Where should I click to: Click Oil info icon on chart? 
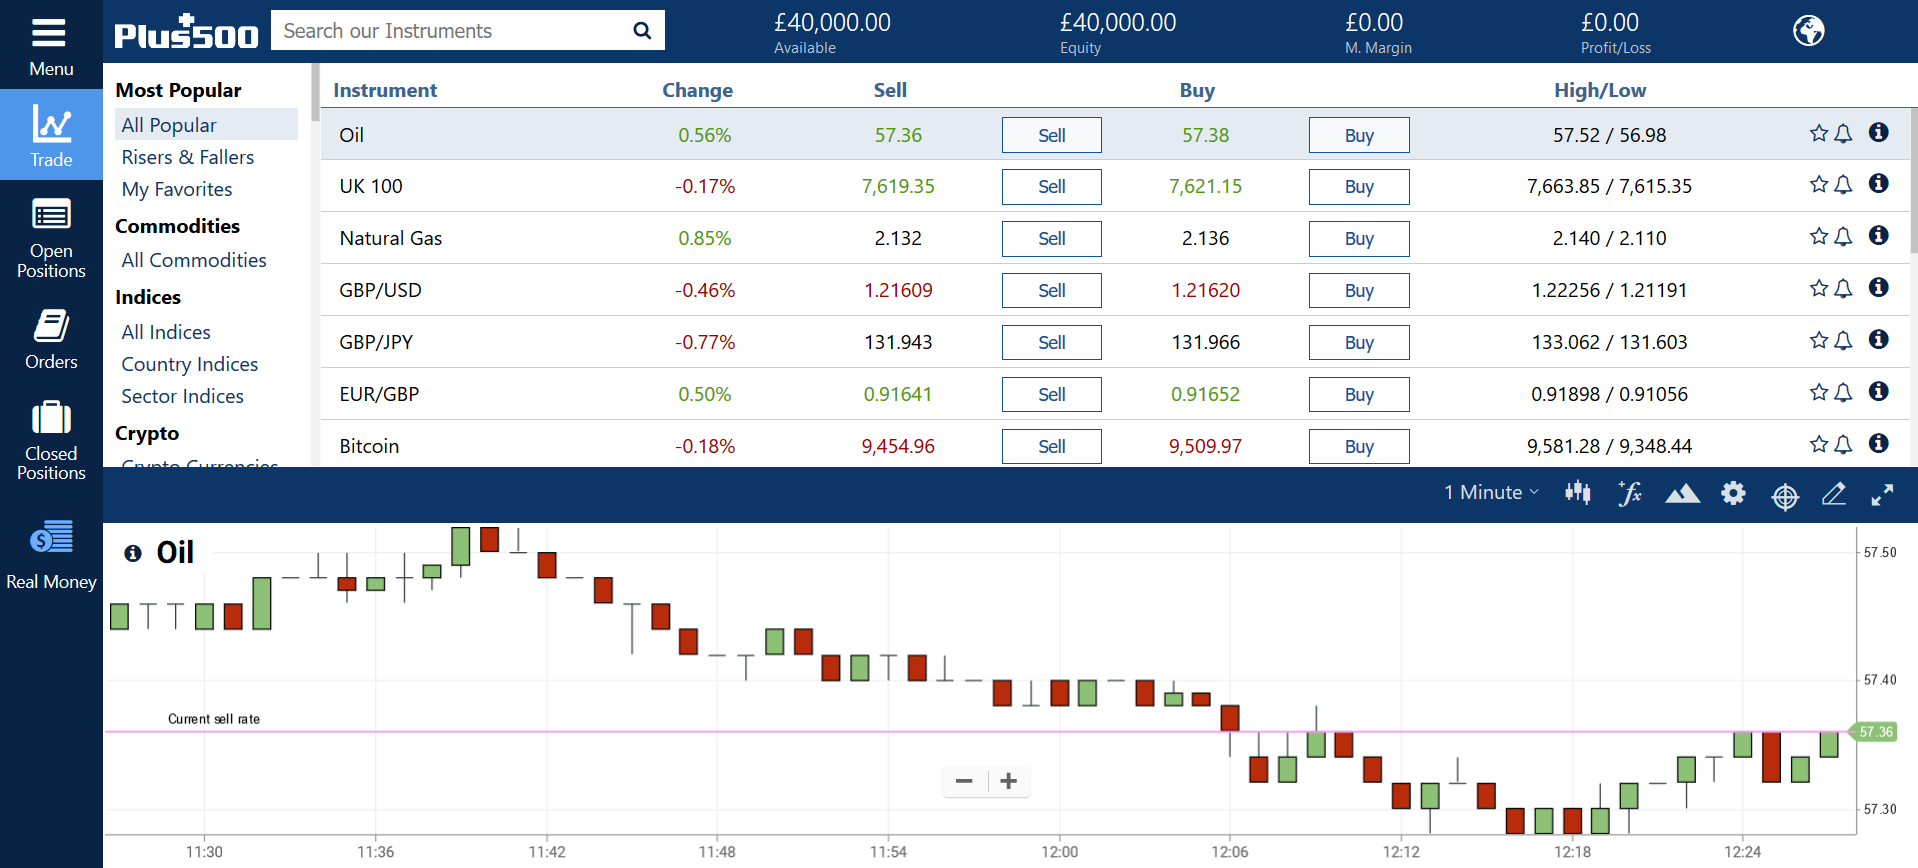(x=132, y=553)
